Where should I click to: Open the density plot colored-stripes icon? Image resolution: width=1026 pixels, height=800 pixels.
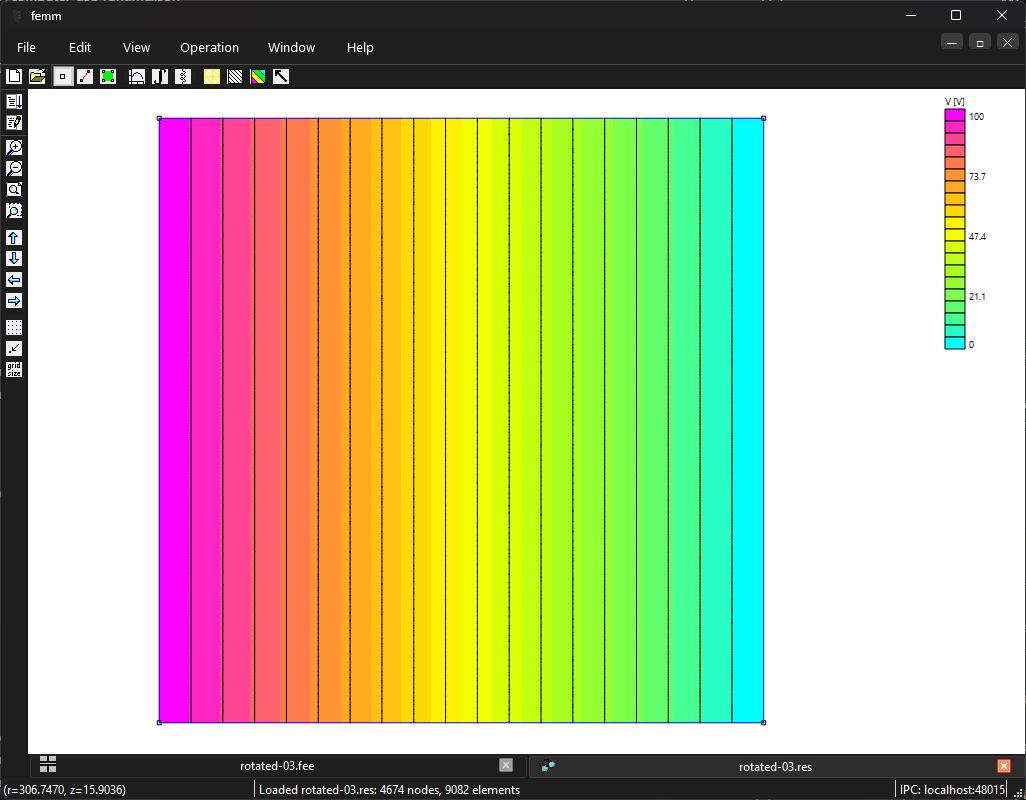[258, 77]
